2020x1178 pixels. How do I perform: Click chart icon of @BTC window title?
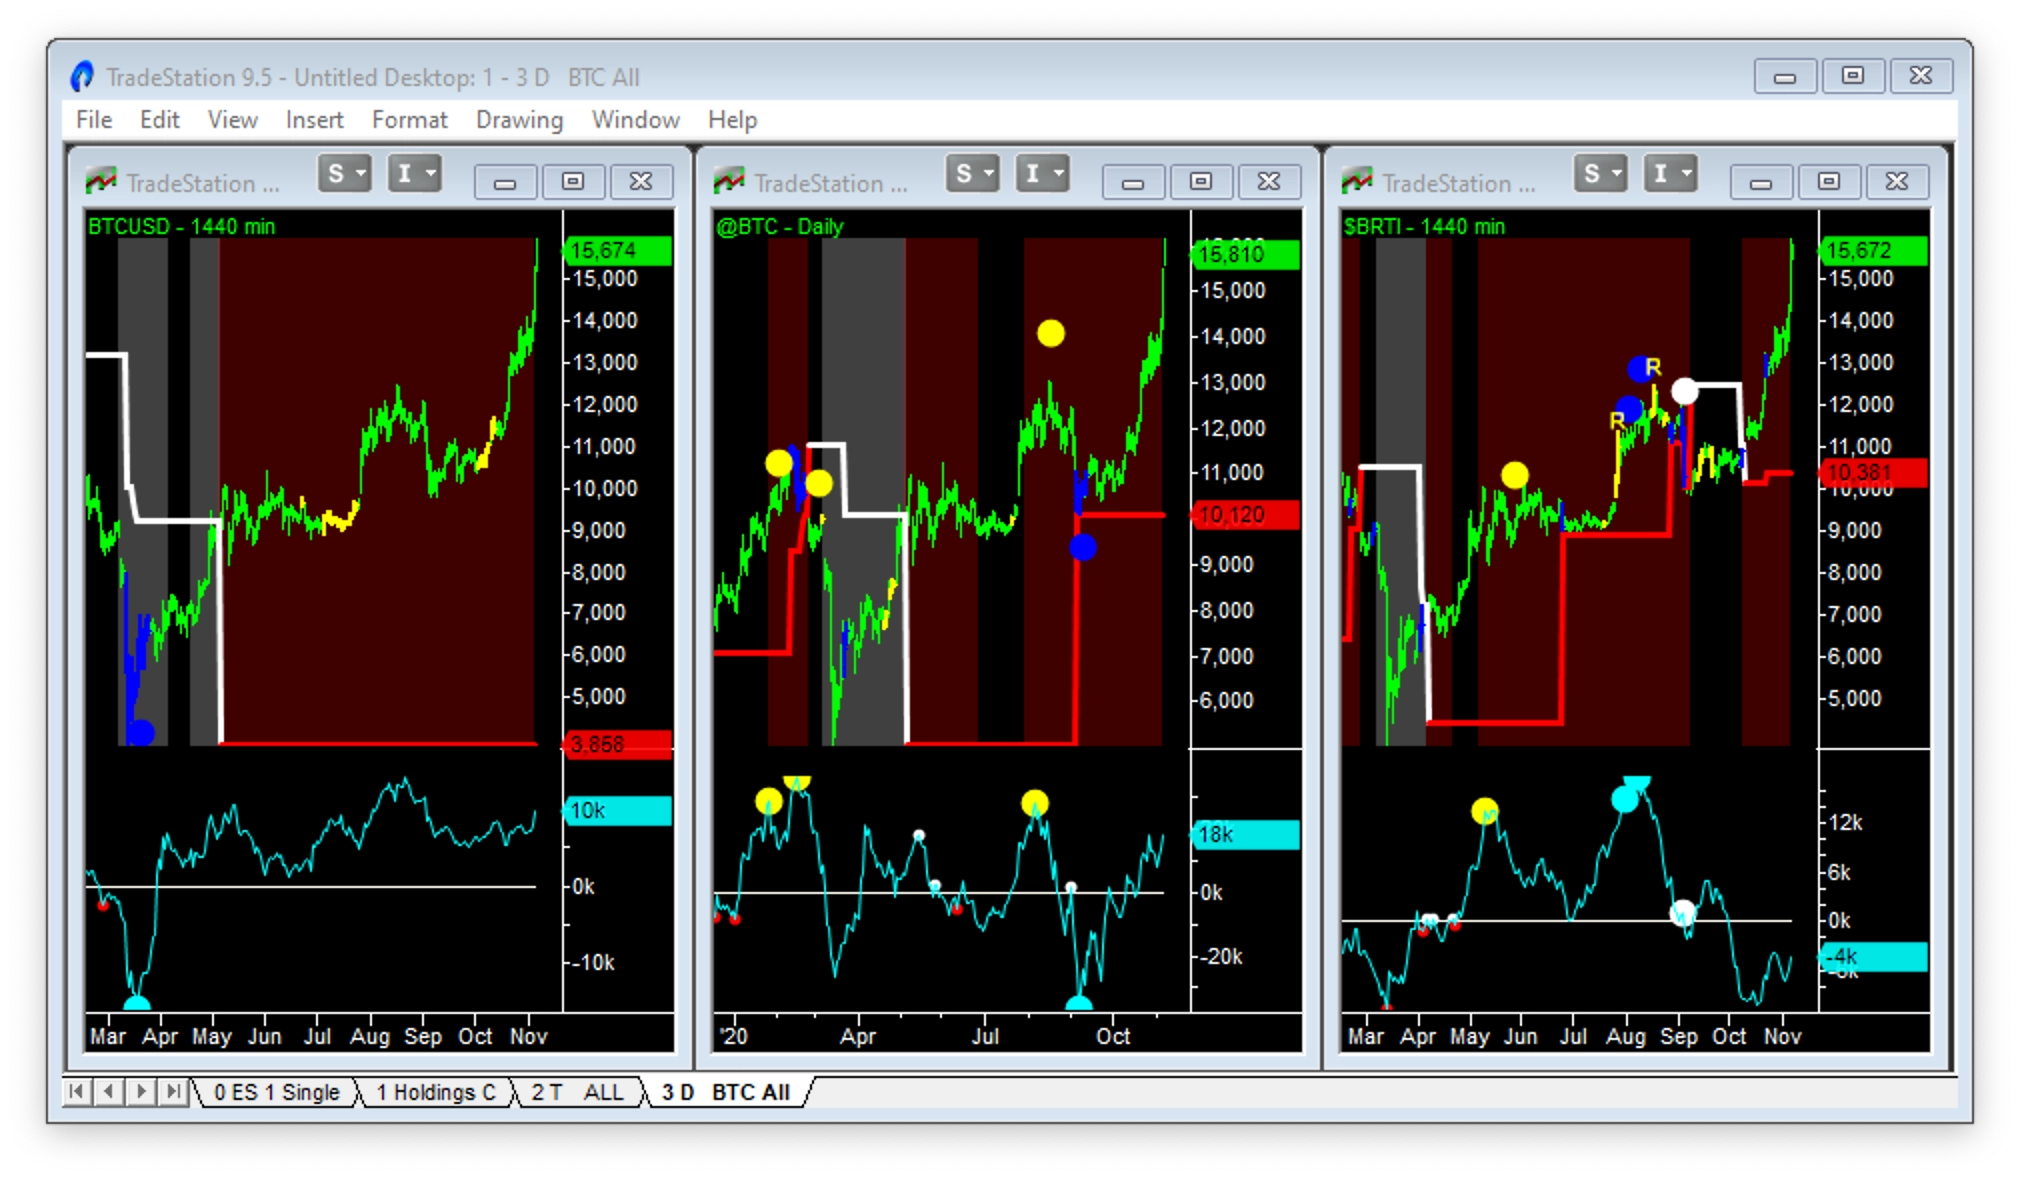tap(729, 181)
